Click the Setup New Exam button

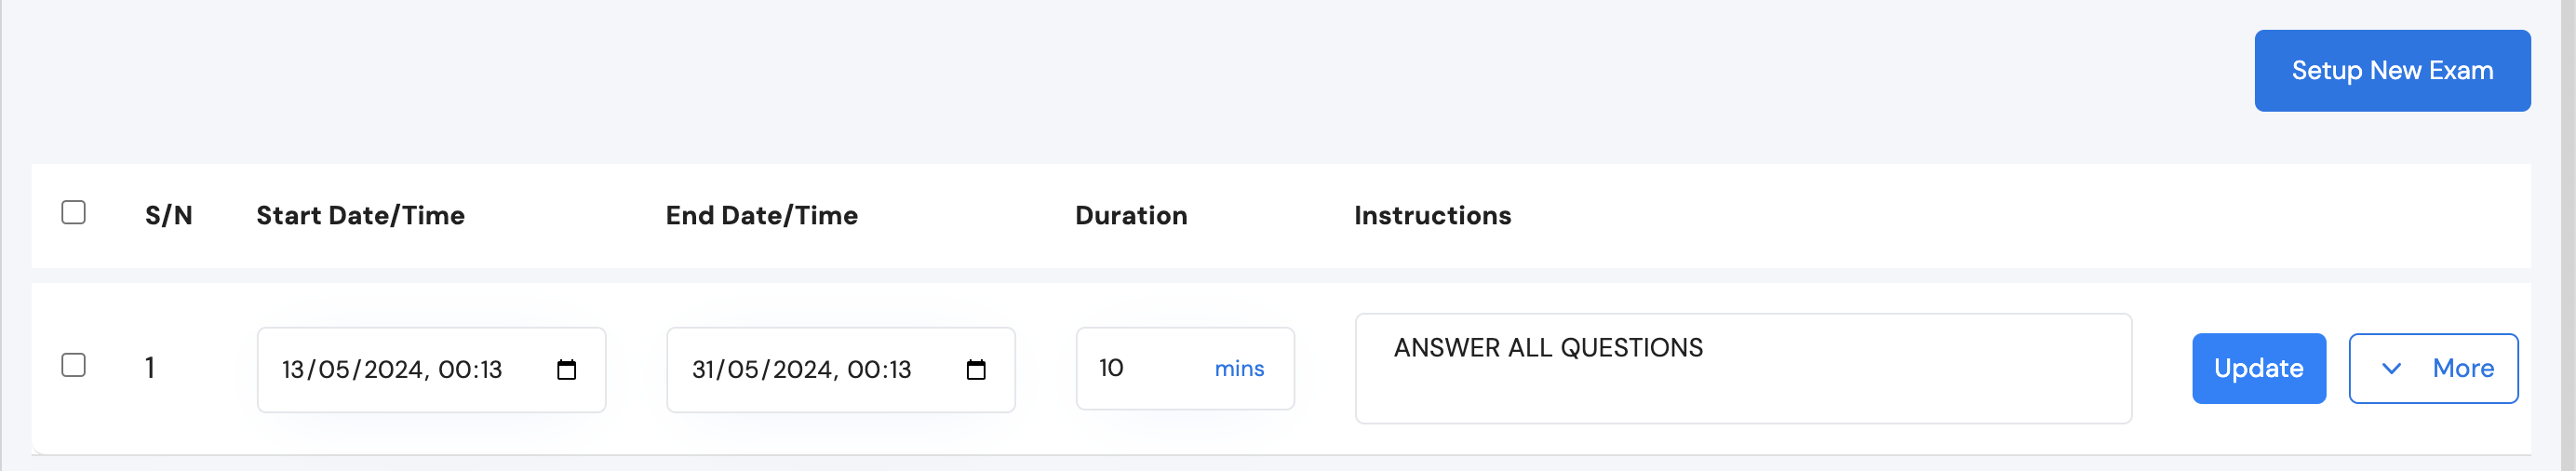[2391, 71]
